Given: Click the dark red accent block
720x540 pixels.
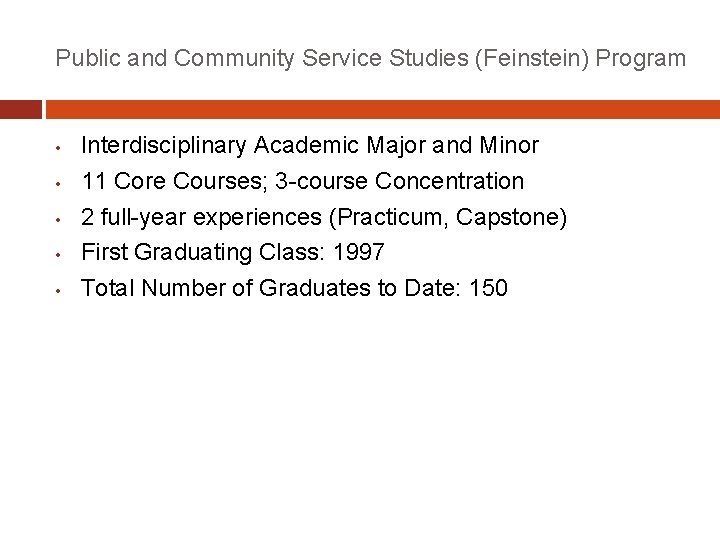Looking at the screenshot, I should 20,109.
